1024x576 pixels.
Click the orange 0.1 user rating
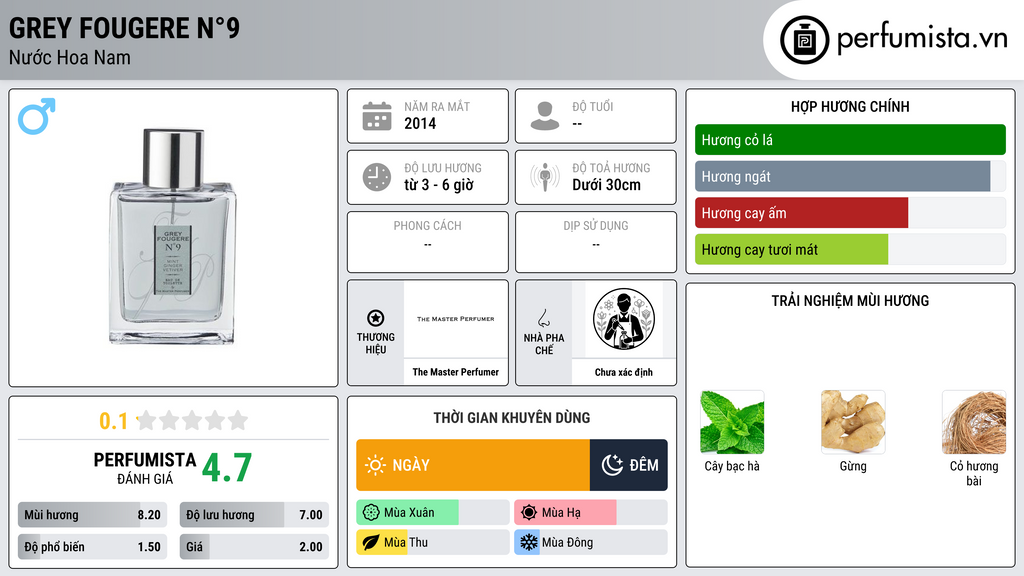point(113,421)
